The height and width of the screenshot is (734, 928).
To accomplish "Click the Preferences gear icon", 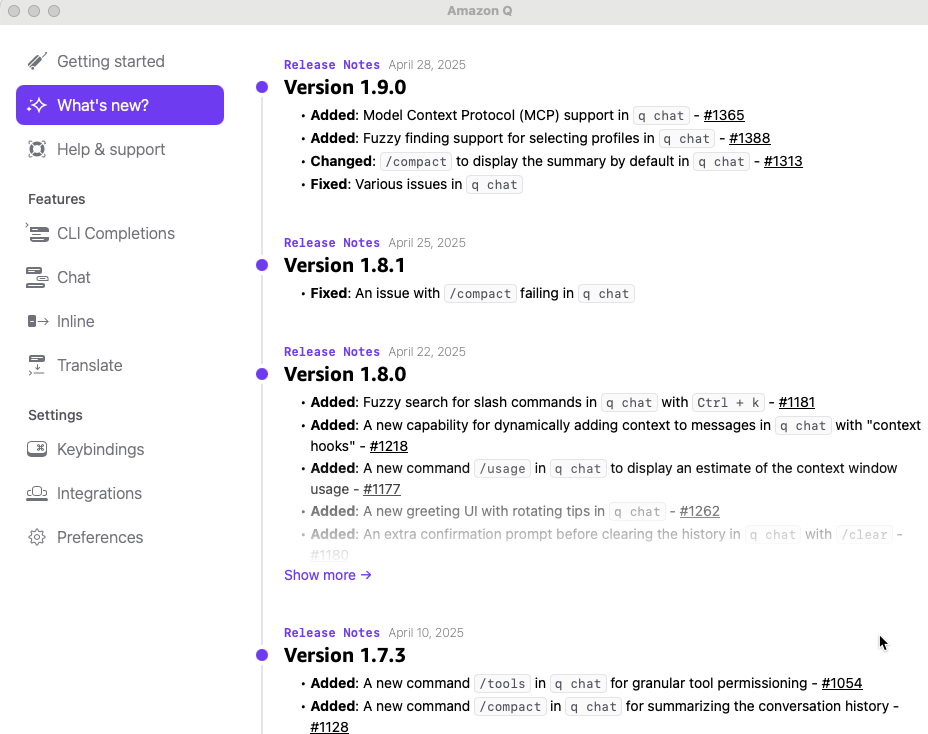I will pos(37,537).
